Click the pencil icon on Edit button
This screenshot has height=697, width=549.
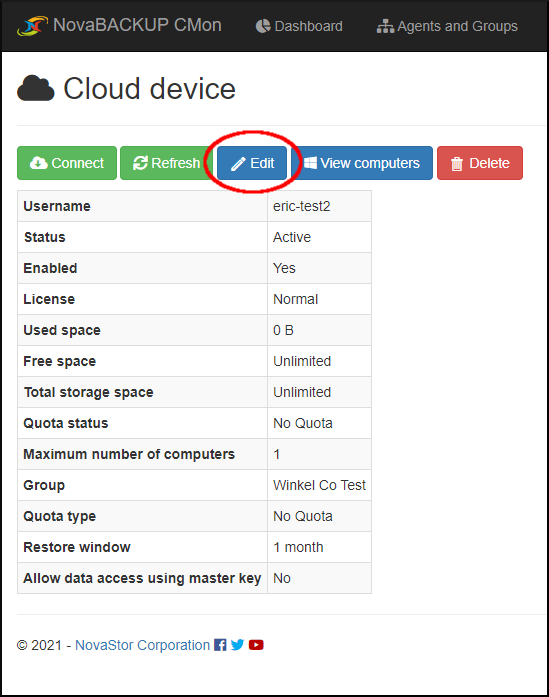[x=238, y=164]
